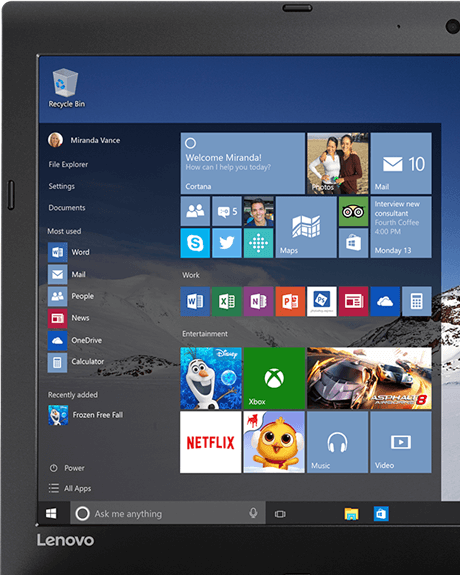Open the contact photo tile of man

point(259,211)
